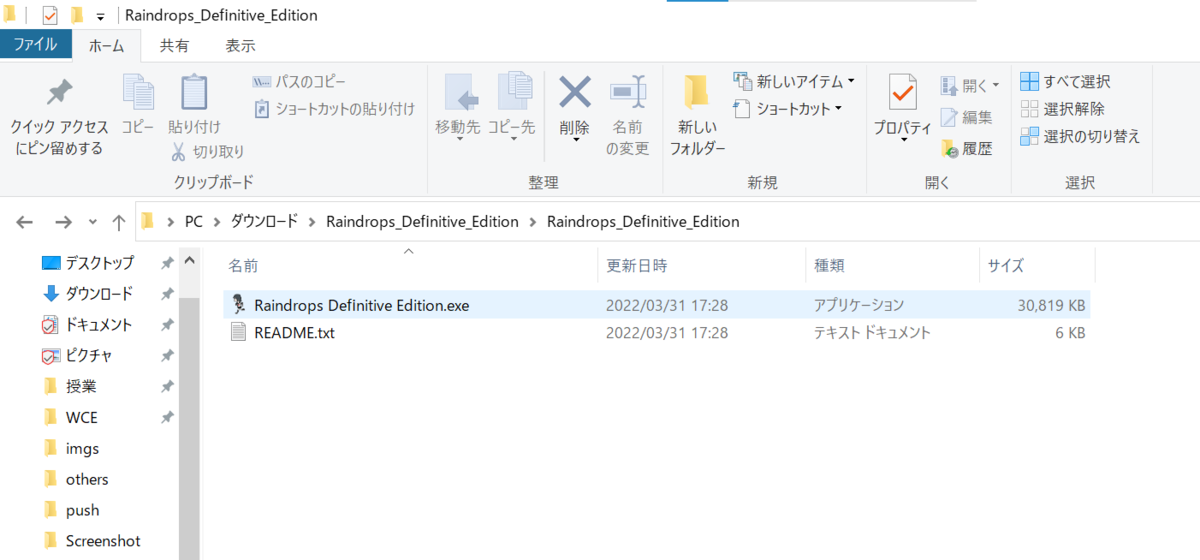This screenshot has width=1200, height=560.
Task: Open the 新しいアイテム dropdown
Action: click(x=794, y=81)
